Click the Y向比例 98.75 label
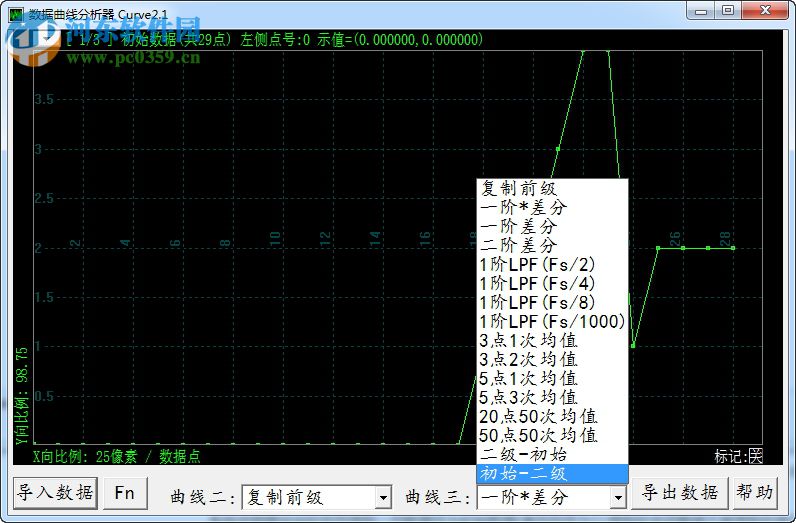Viewport: 796px width, 523px height. click(21, 396)
